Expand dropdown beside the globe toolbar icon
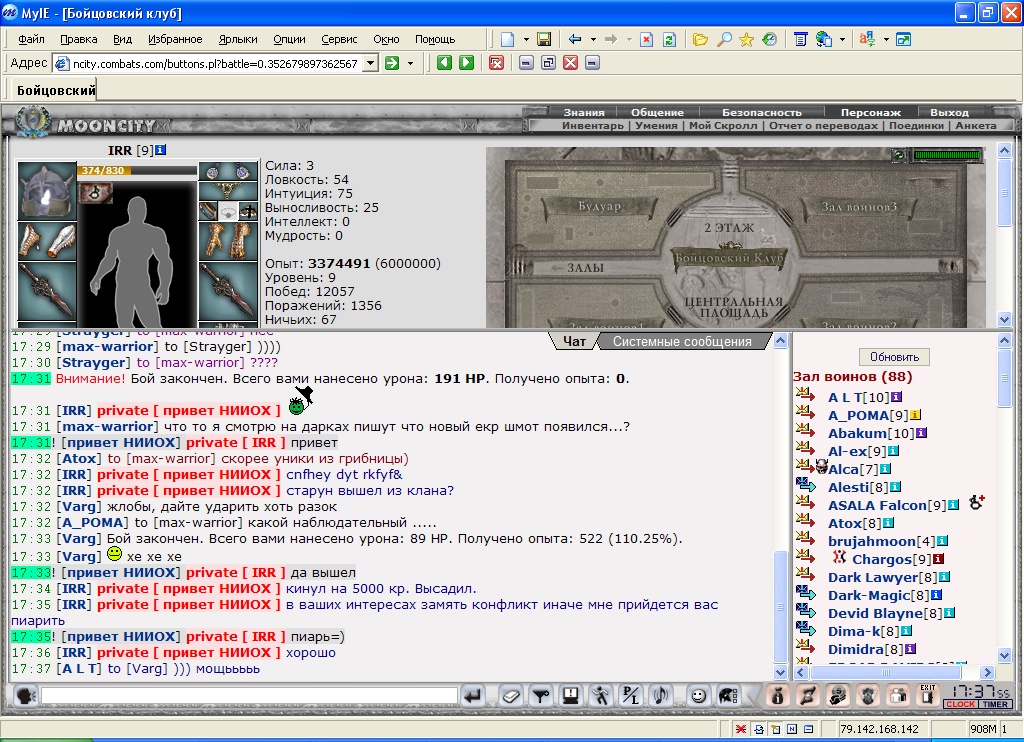 [x=842, y=39]
